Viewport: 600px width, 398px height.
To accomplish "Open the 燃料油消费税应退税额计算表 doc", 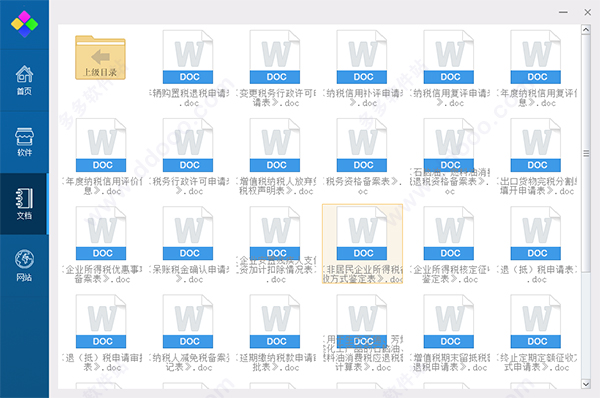I will pyautogui.click(x=362, y=333).
